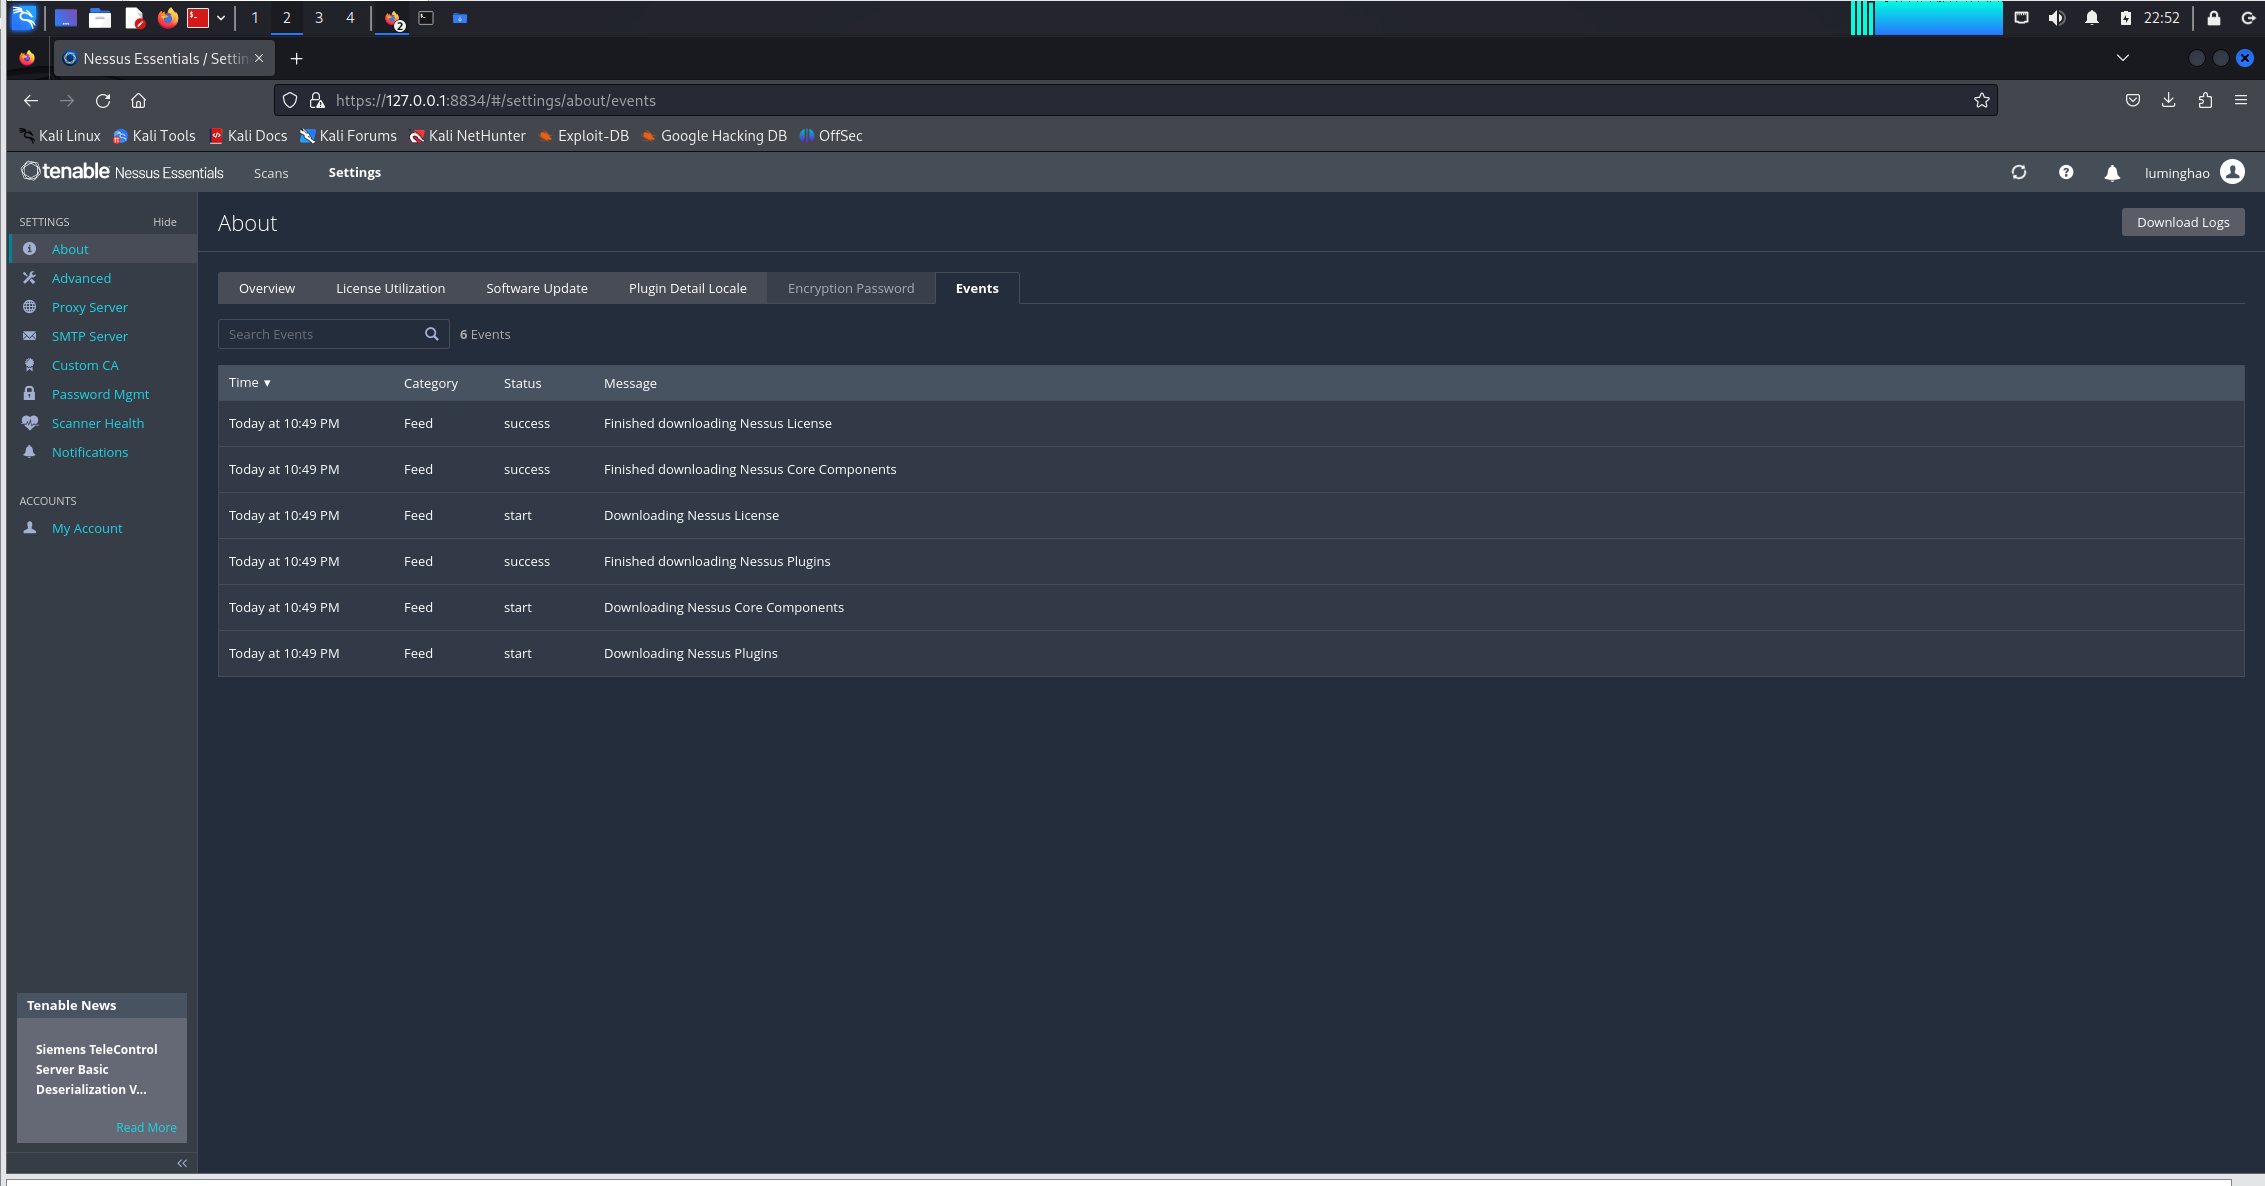The width and height of the screenshot is (2265, 1186).
Task: Open Scanner Health in sidebar
Action: pos(97,423)
